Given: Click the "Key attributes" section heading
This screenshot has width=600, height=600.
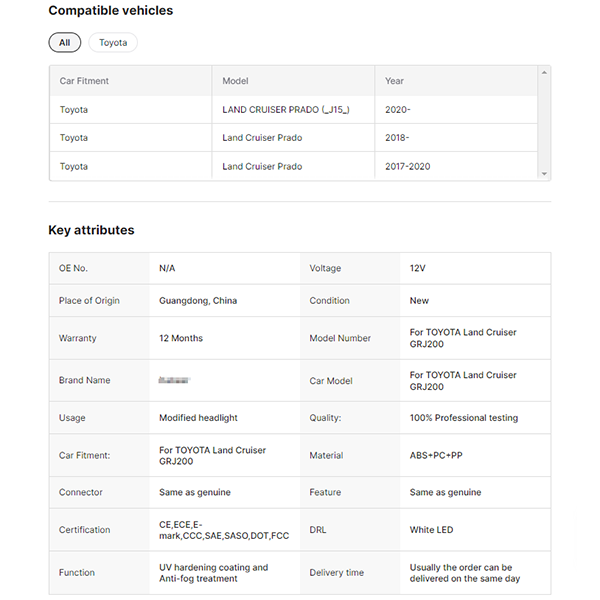Looking at the screenshot, I should click(x=91, y=230).
